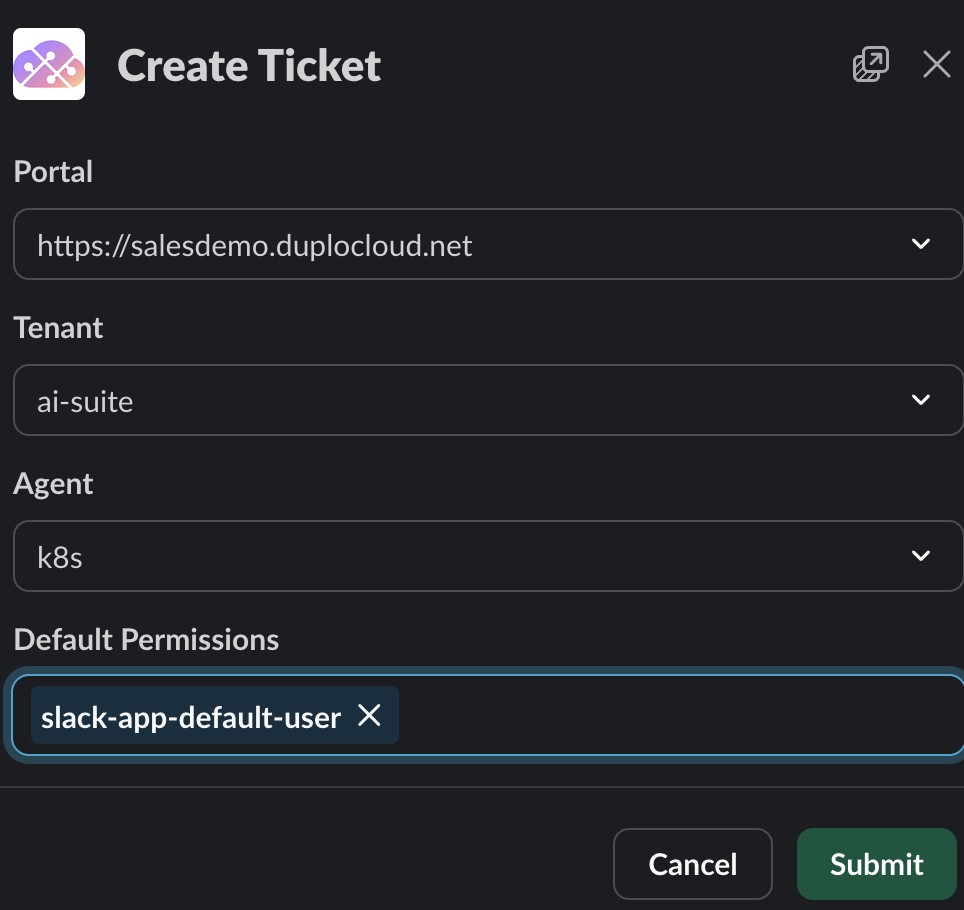Click the Tenant field label
The width and height of the screenshot is (964, 910).
58,328
